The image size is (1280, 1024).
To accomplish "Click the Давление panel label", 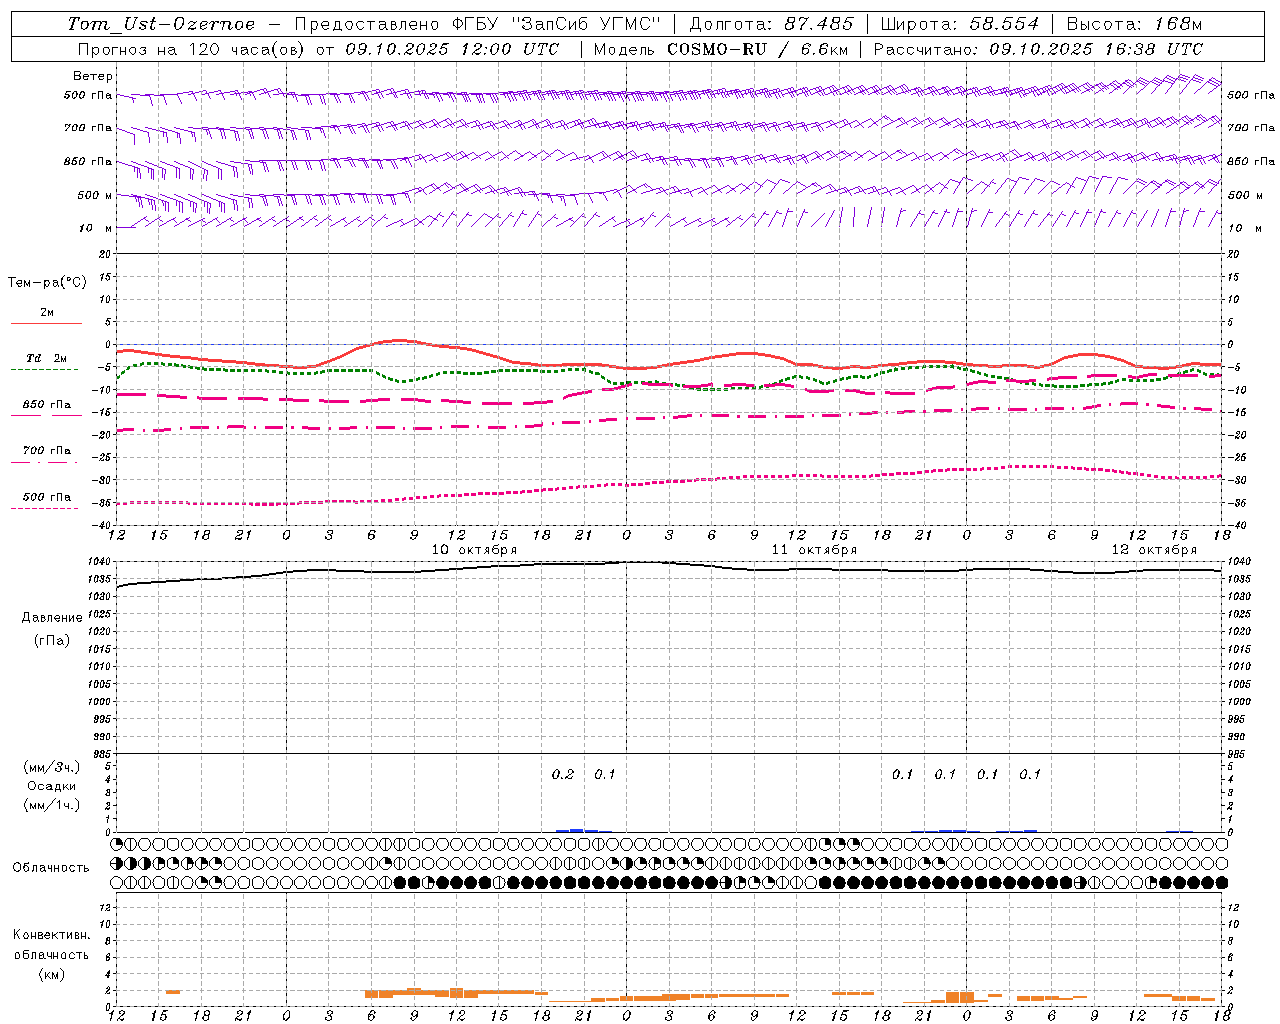I will [x=52, y=618].
